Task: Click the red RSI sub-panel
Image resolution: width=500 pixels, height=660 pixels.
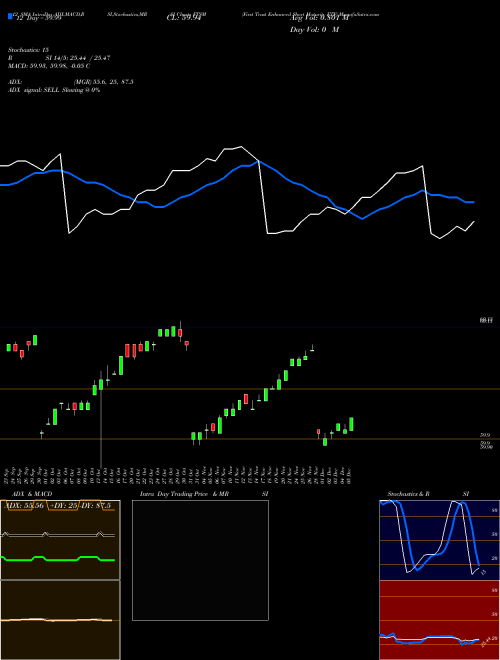Action: click(439, 620)
